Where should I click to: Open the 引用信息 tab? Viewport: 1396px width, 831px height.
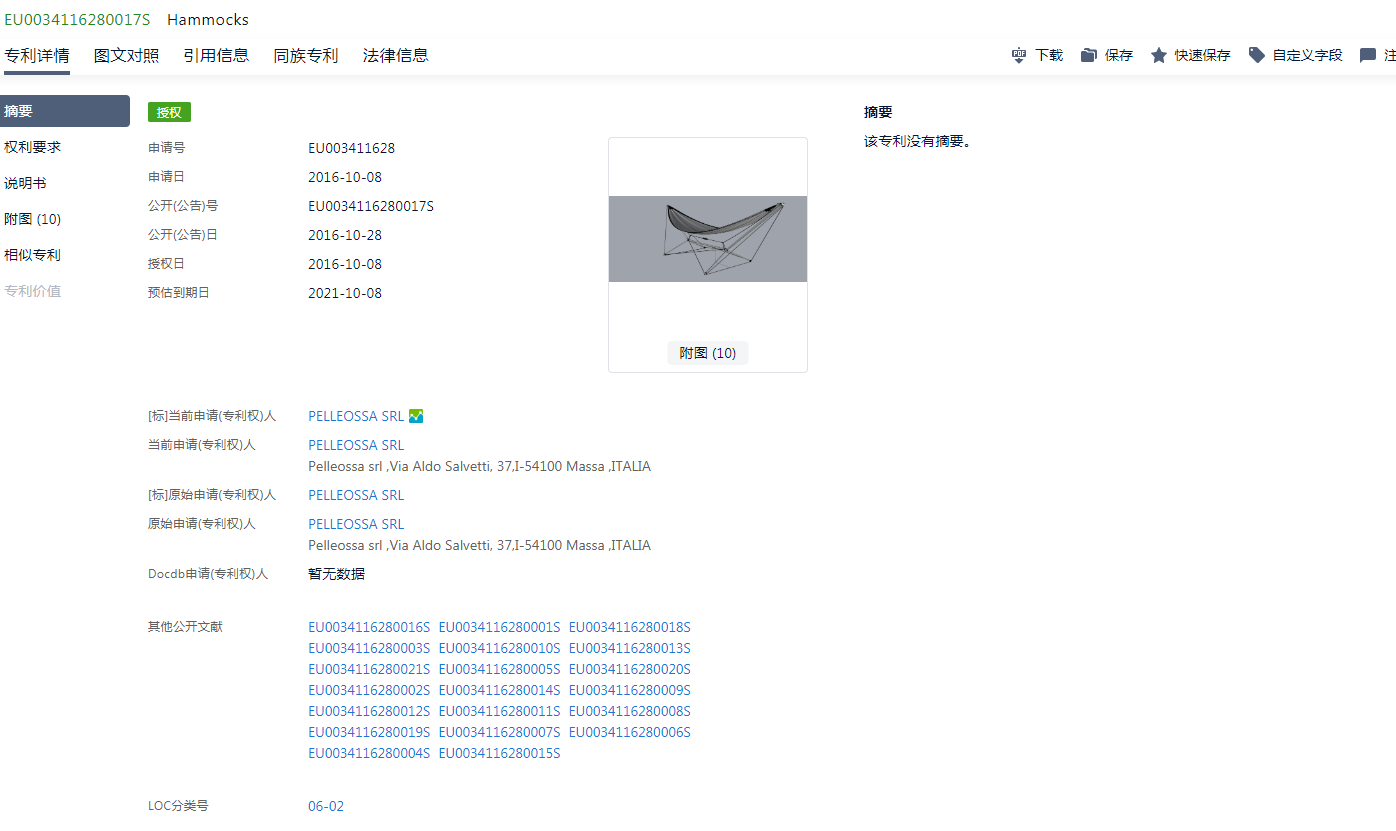[216, 55]
